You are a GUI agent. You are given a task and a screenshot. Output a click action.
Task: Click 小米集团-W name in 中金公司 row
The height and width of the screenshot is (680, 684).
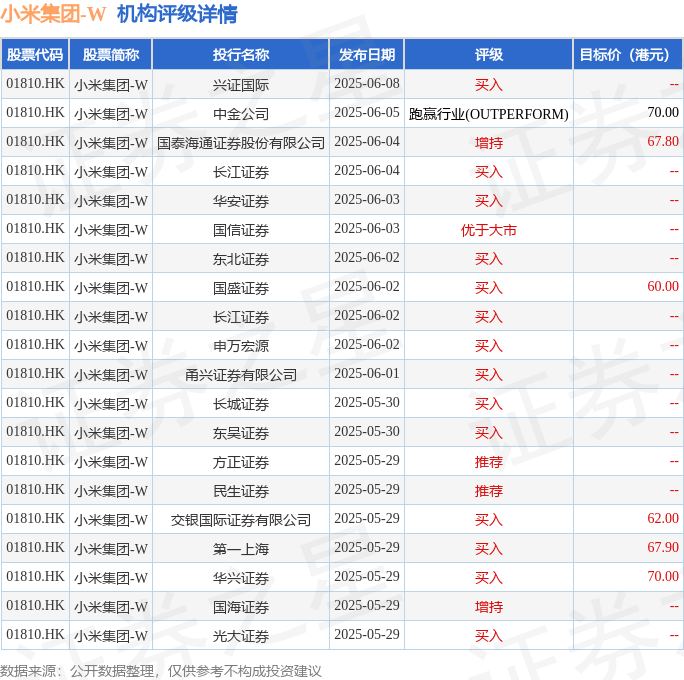111,114
